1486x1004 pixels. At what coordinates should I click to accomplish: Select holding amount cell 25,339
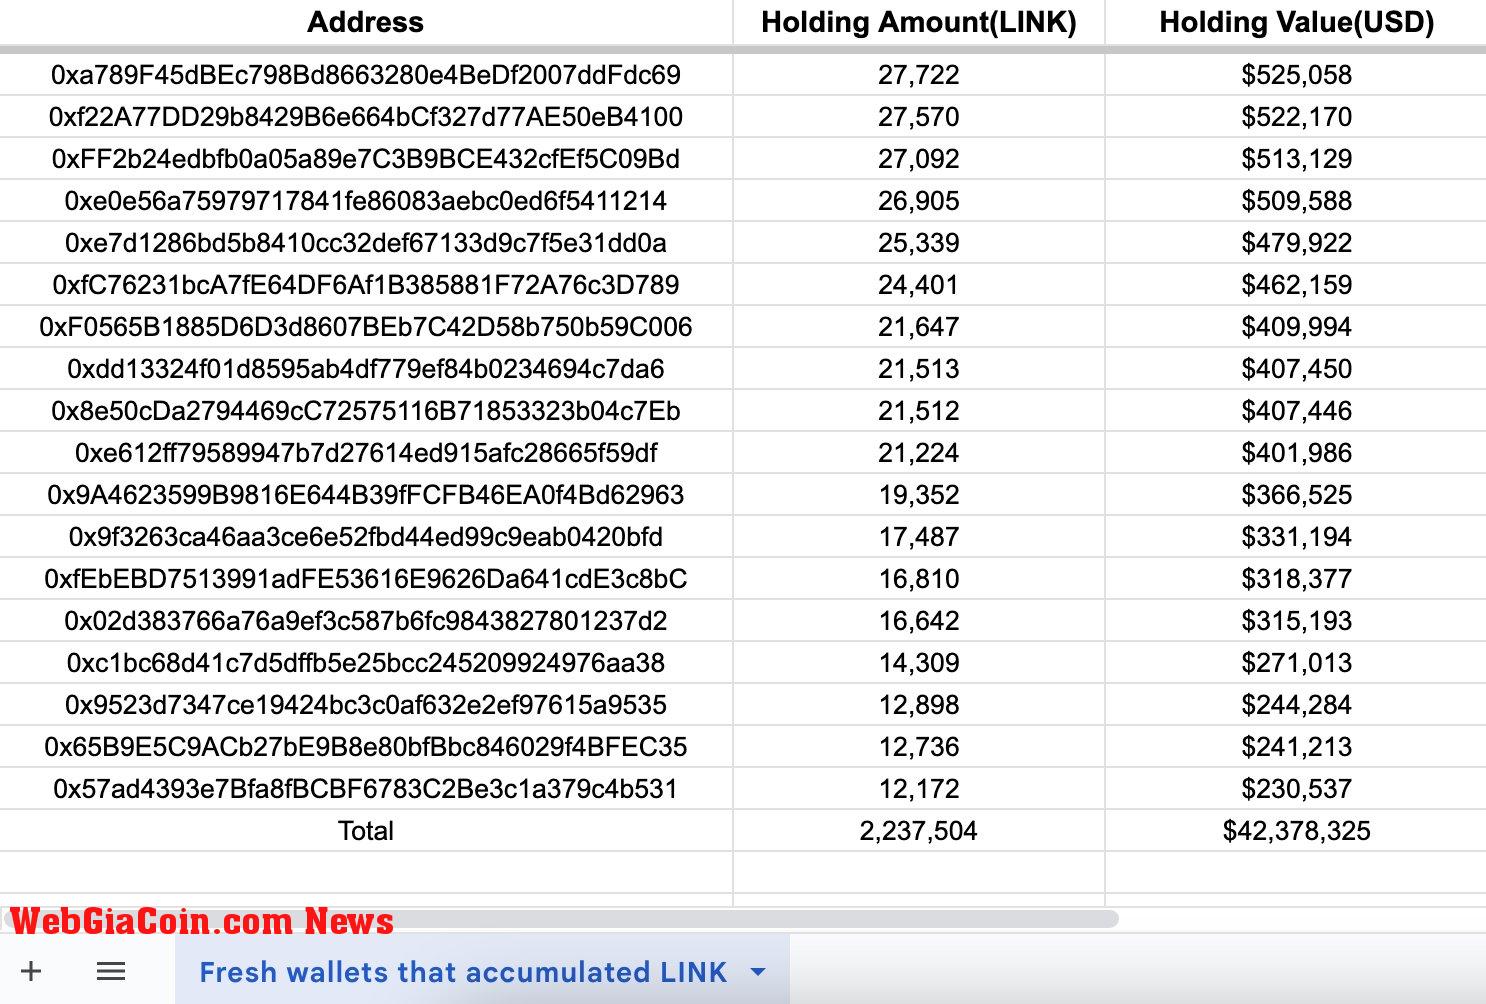pyautogui.click(x=919, y=243)
